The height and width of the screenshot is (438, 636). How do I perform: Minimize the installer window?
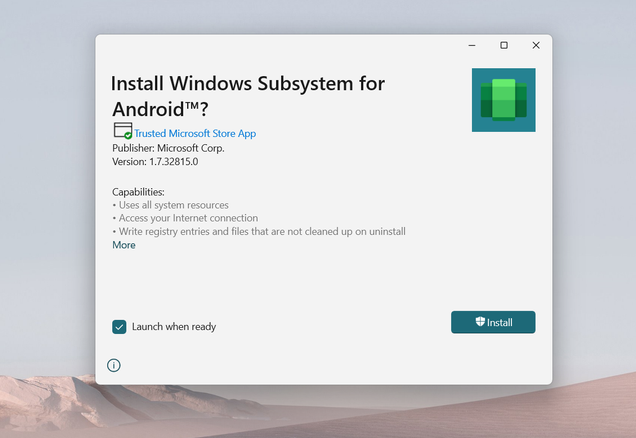click(472, 45)
